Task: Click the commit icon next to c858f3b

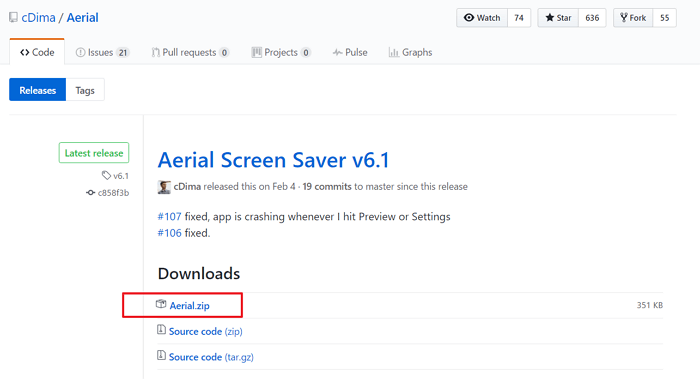Action: coord(91,193)
